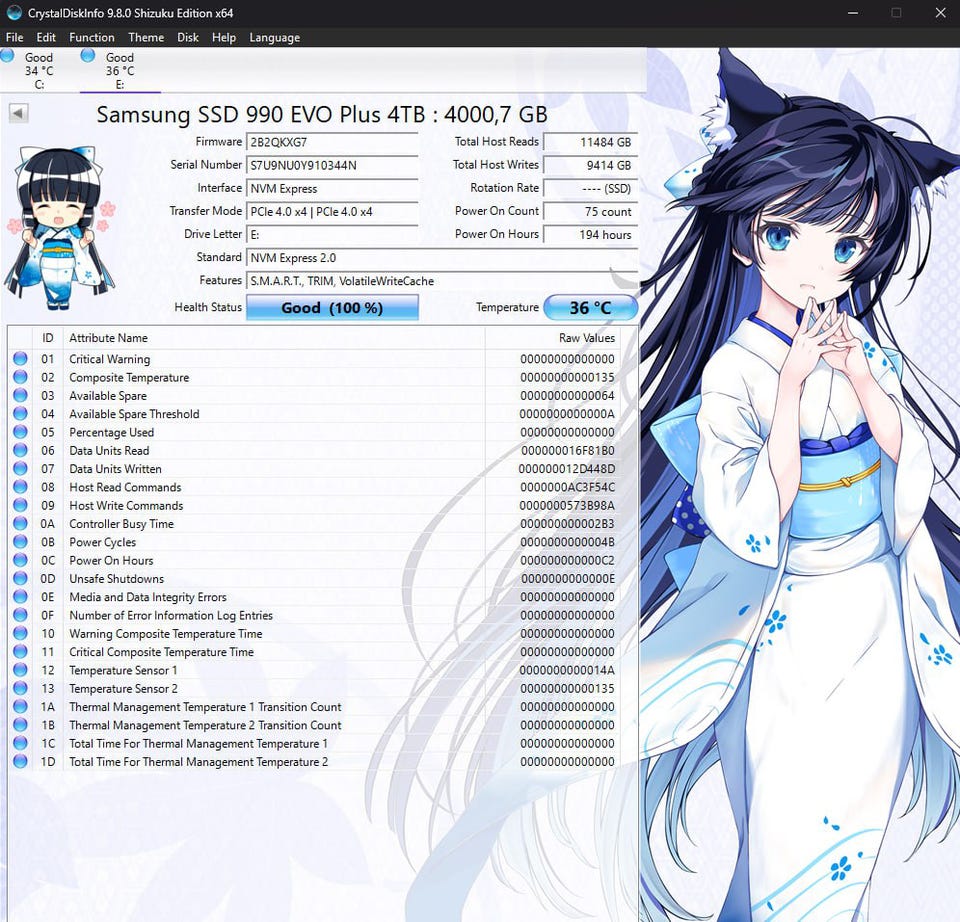Image resolution: width=960 pixels, height=922 pixels.
Task: Select the Data Units Written raw value 000000012D448D
Action: (566, 469)
